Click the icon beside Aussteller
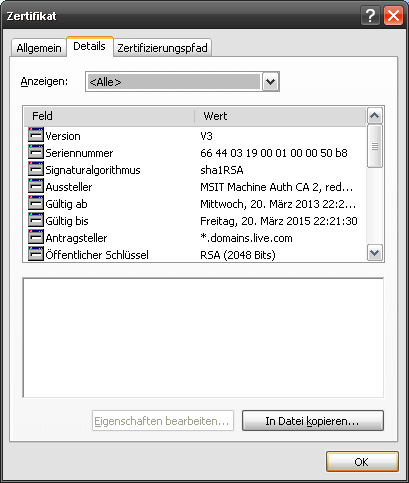409x483 pixels. click(x=36, y=186)
